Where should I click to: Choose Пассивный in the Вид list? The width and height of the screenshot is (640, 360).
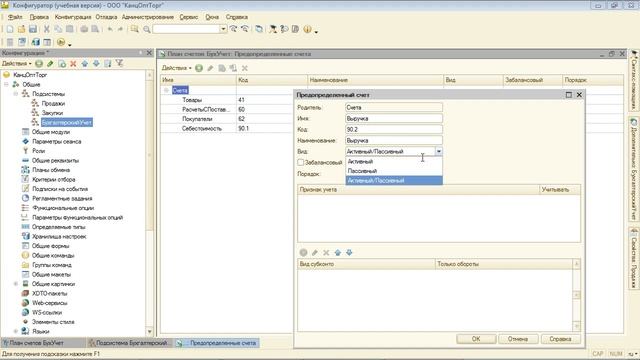click(394, 171)
